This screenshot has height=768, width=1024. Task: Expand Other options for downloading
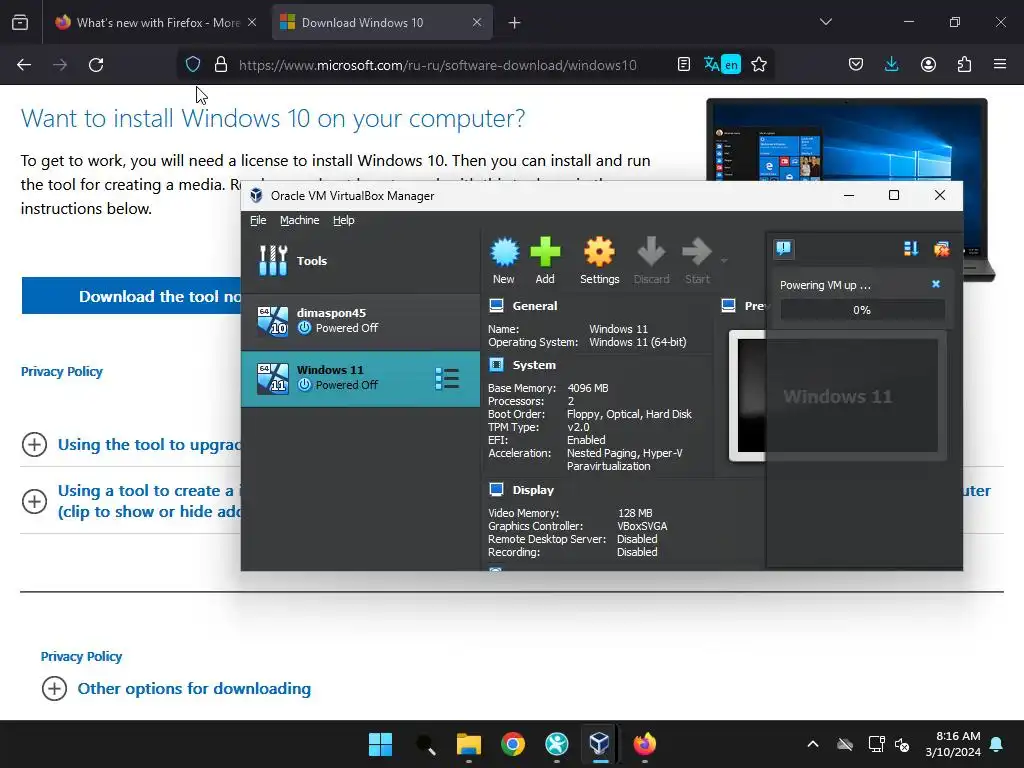coord(176,688)
